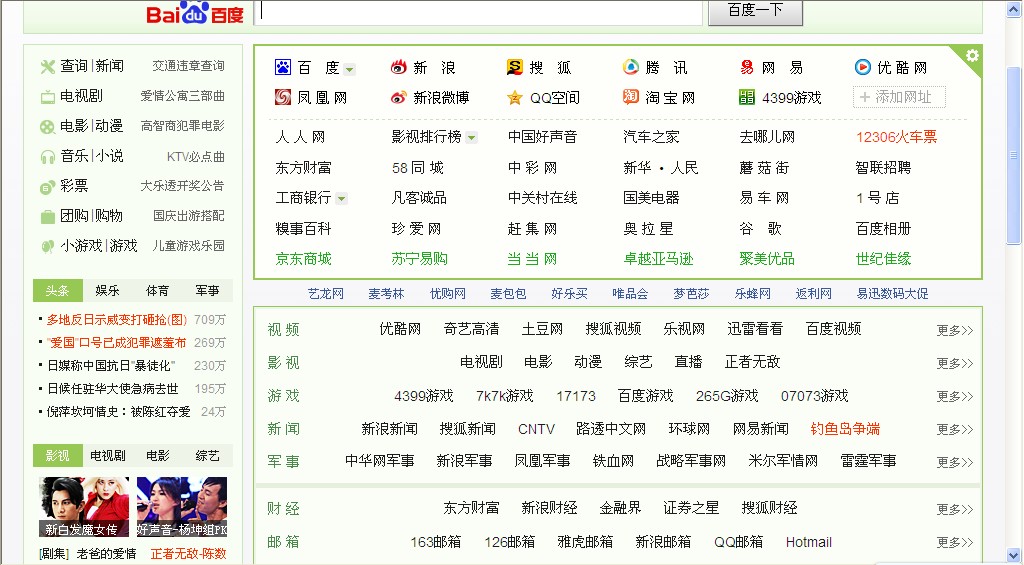
Task: Show more 军事 sites via 更多>>
Action: [955, 462]
